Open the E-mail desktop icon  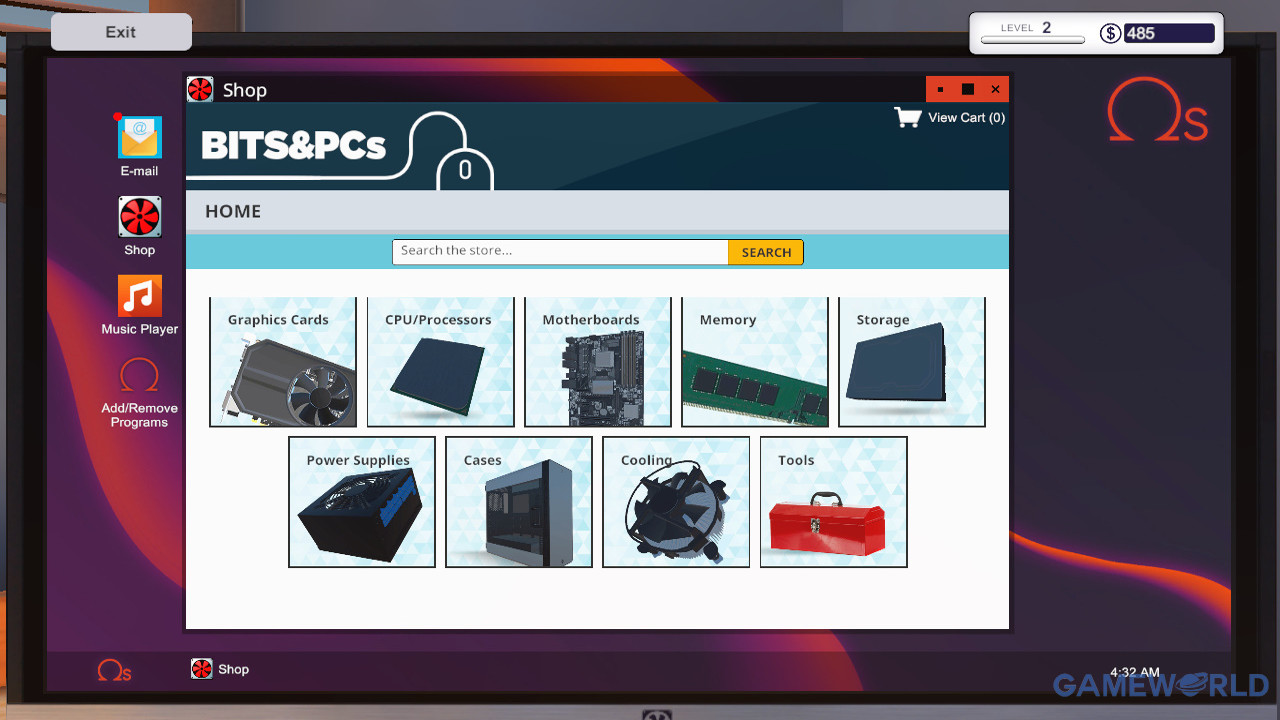tap(139, 139)
